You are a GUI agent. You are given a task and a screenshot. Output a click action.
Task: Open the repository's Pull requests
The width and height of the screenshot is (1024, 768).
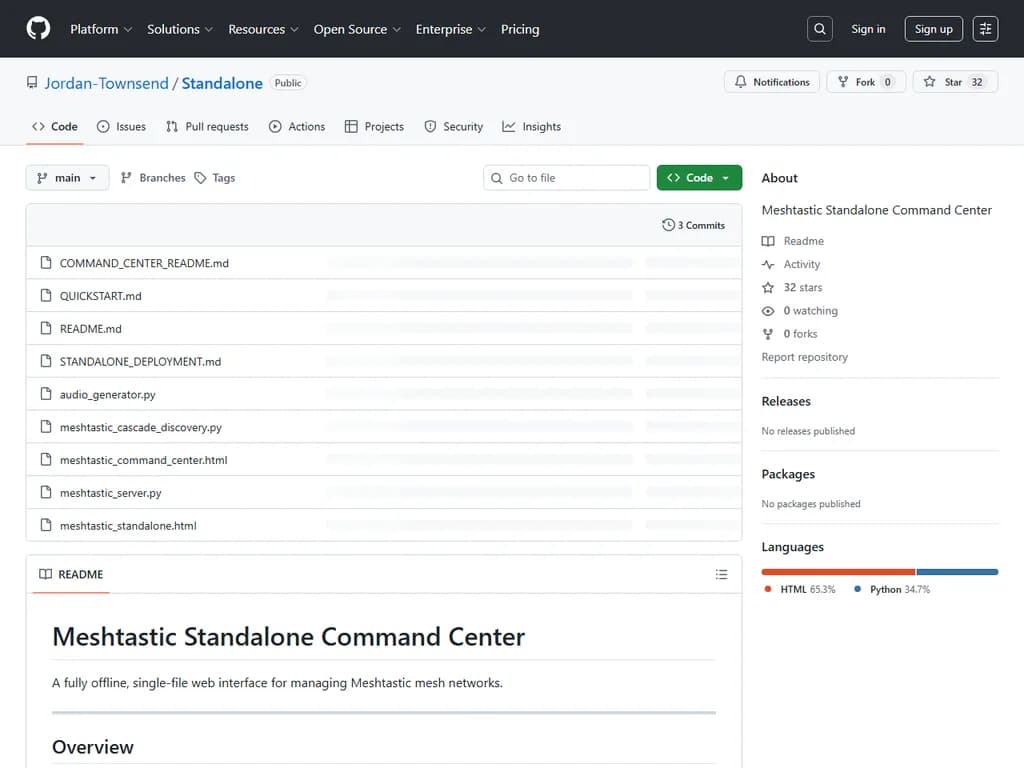click(x=207, y=126)
